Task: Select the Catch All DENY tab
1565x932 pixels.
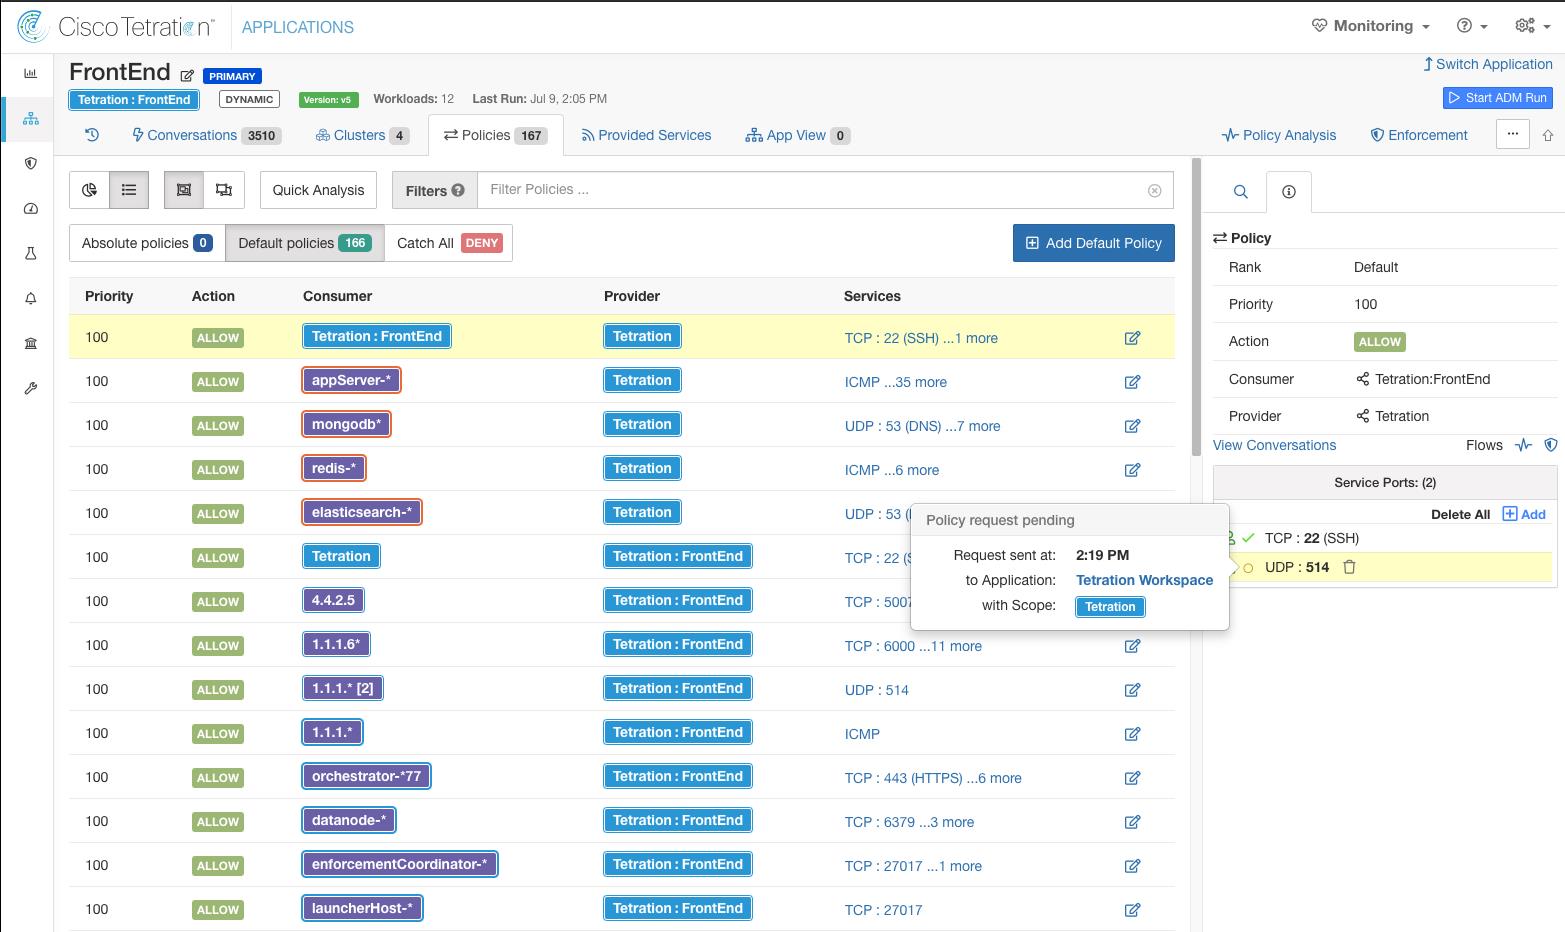Action: pyautogui.click(x=449, y=243)
